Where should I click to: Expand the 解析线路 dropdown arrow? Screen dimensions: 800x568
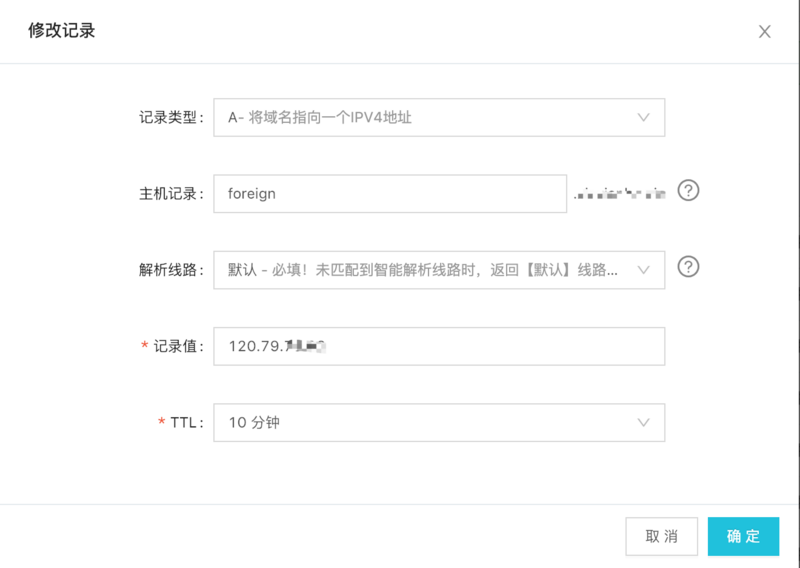click(x=644, y=270)
